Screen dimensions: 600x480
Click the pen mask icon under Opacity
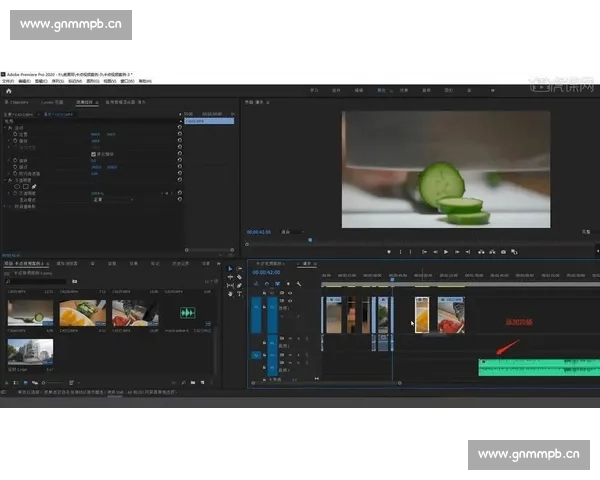(33, 186)
